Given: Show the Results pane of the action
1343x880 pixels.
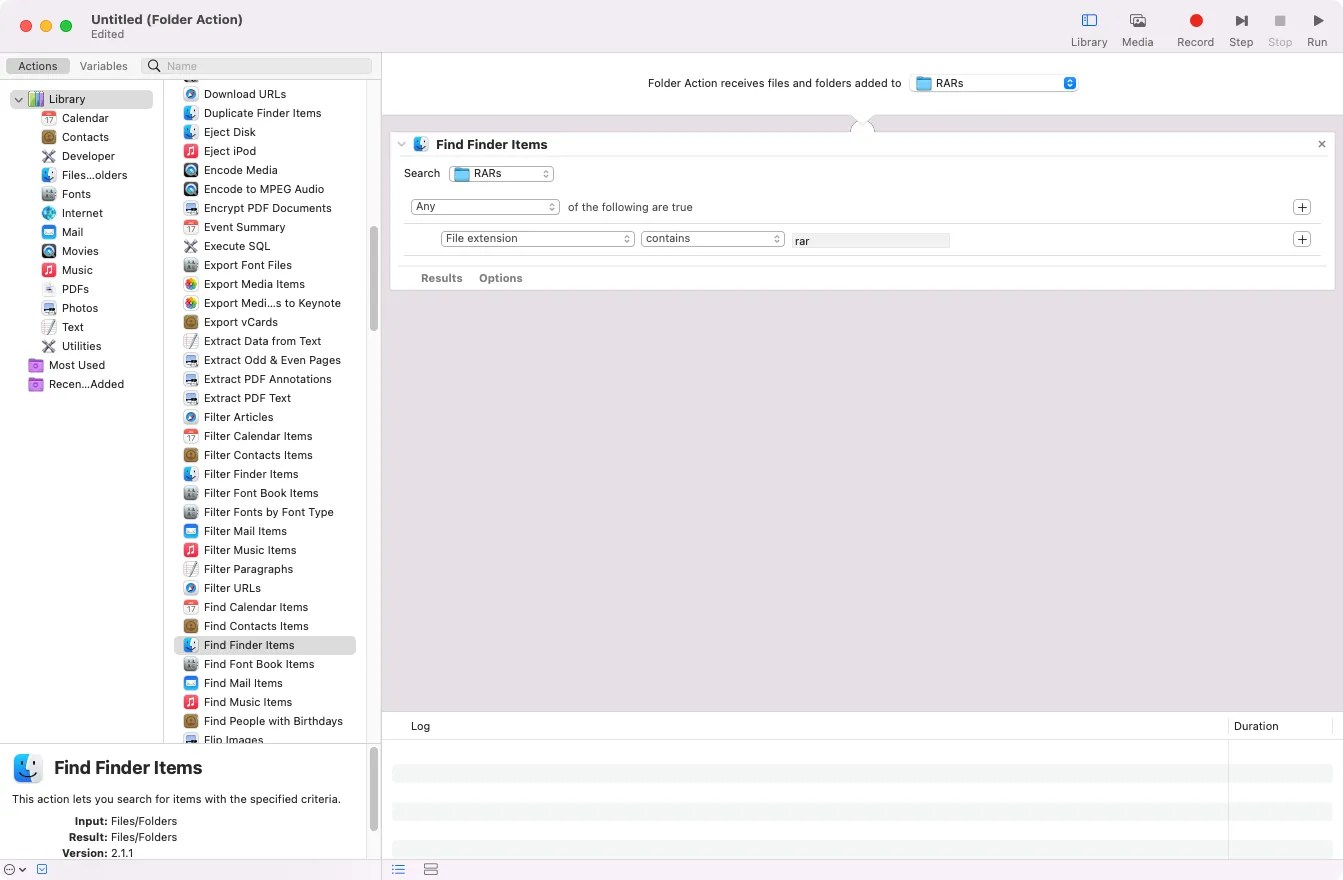Looking at the screenshot, I should coord(441,278).
